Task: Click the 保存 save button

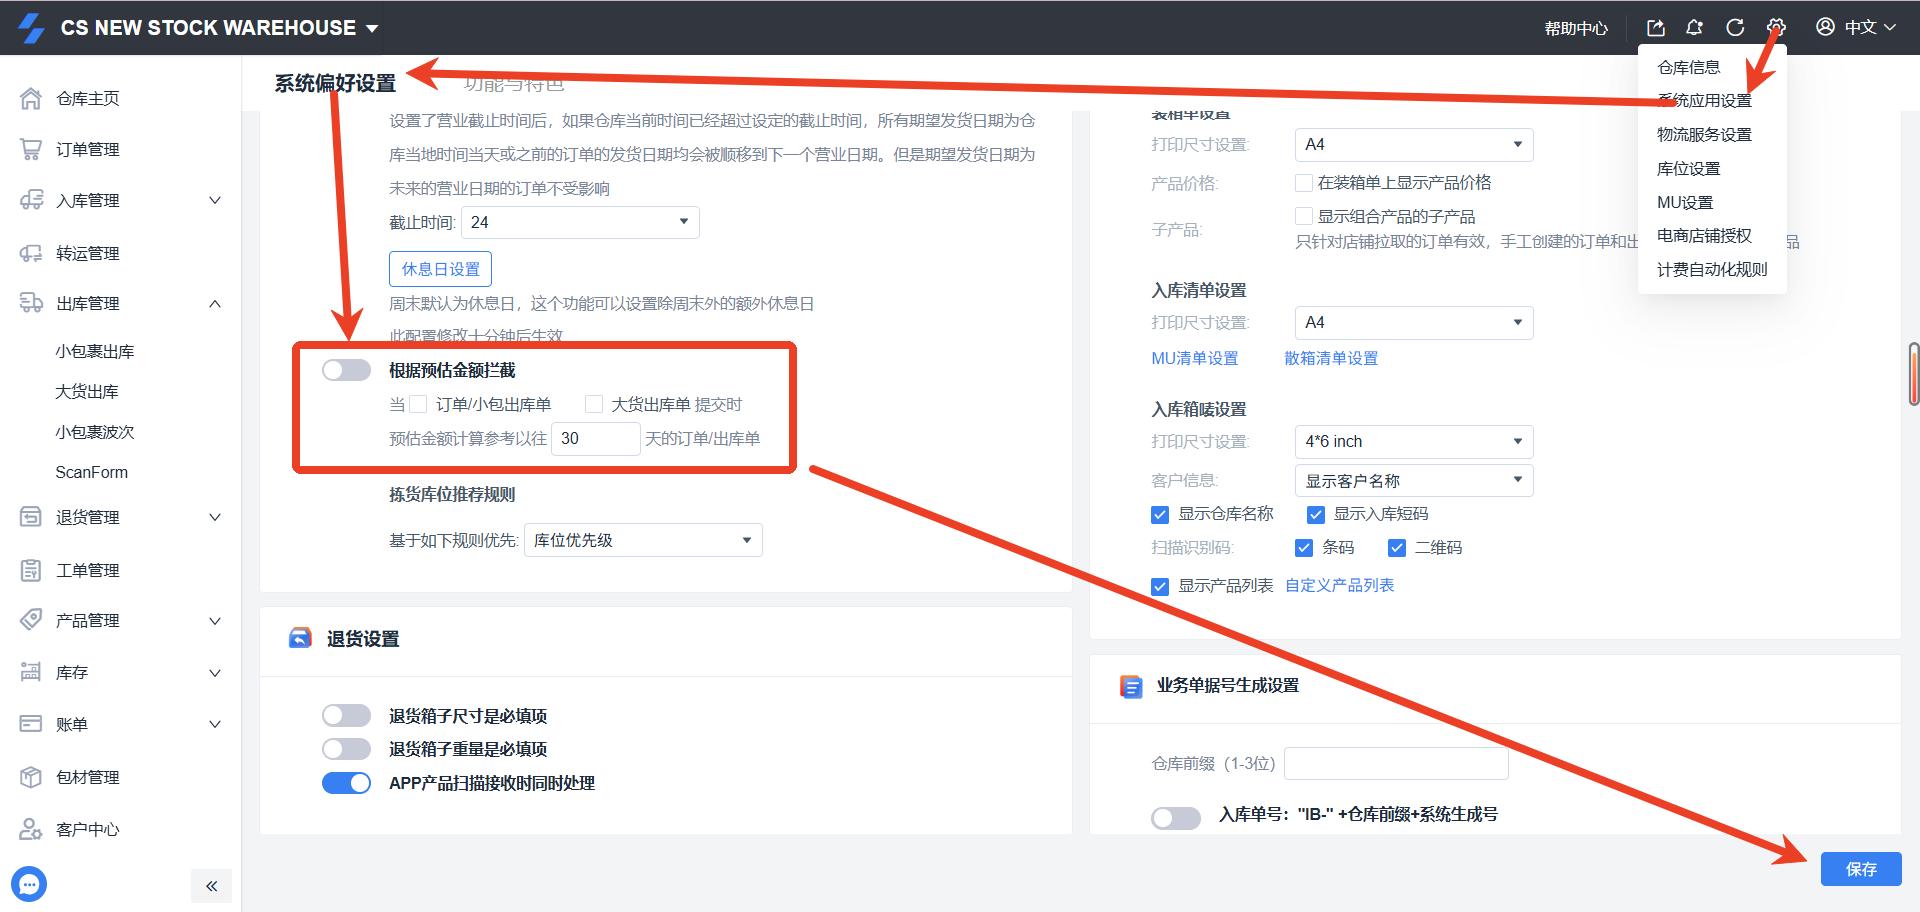Action: (1860, 869)
